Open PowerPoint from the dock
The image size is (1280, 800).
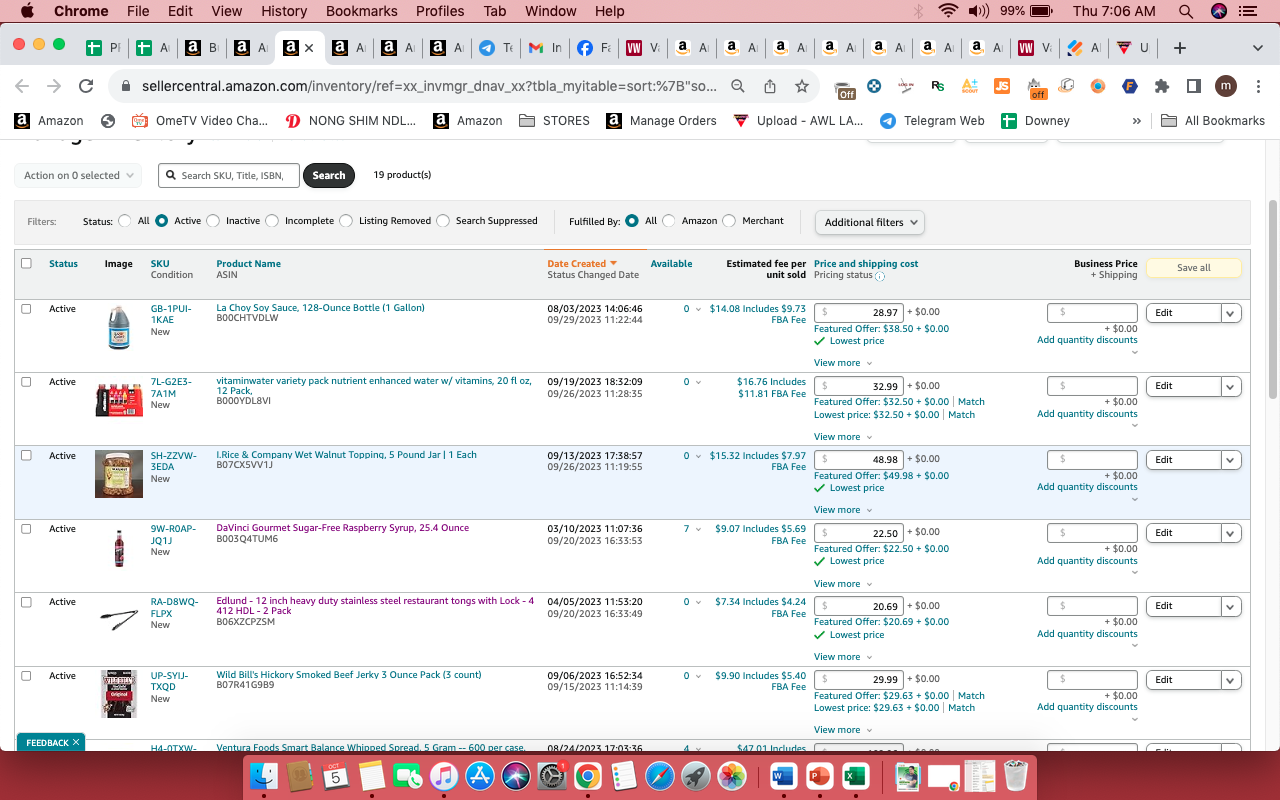(818, 775)
